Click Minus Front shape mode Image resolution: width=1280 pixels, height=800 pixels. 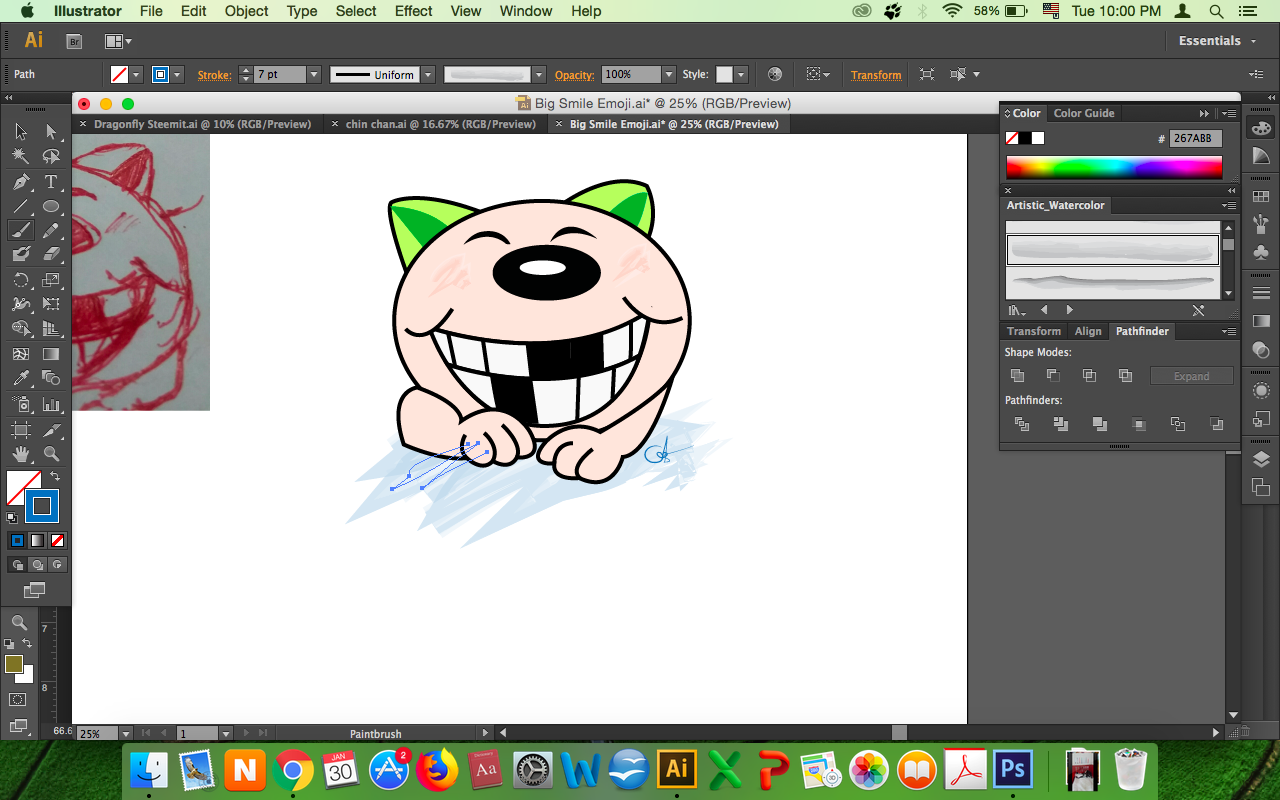[x=1053, y=376]
